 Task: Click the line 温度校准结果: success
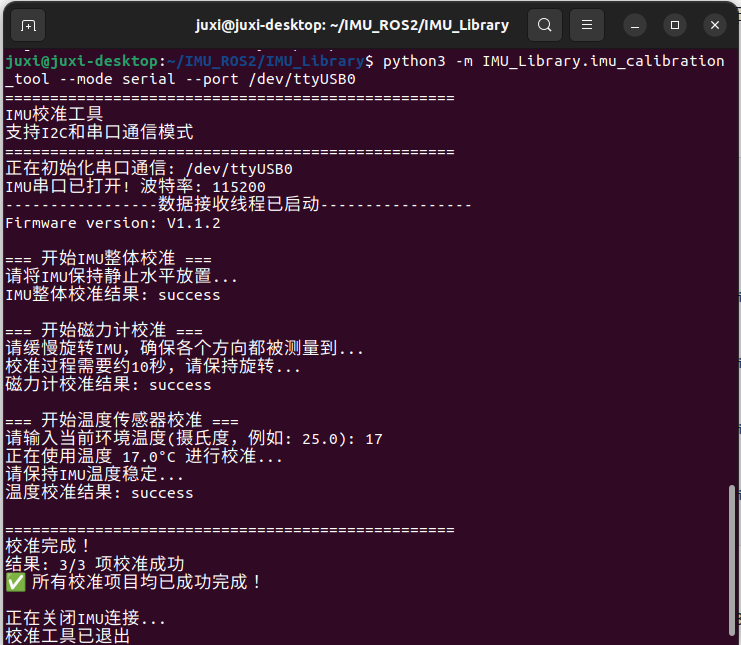(x=99, y=493)
